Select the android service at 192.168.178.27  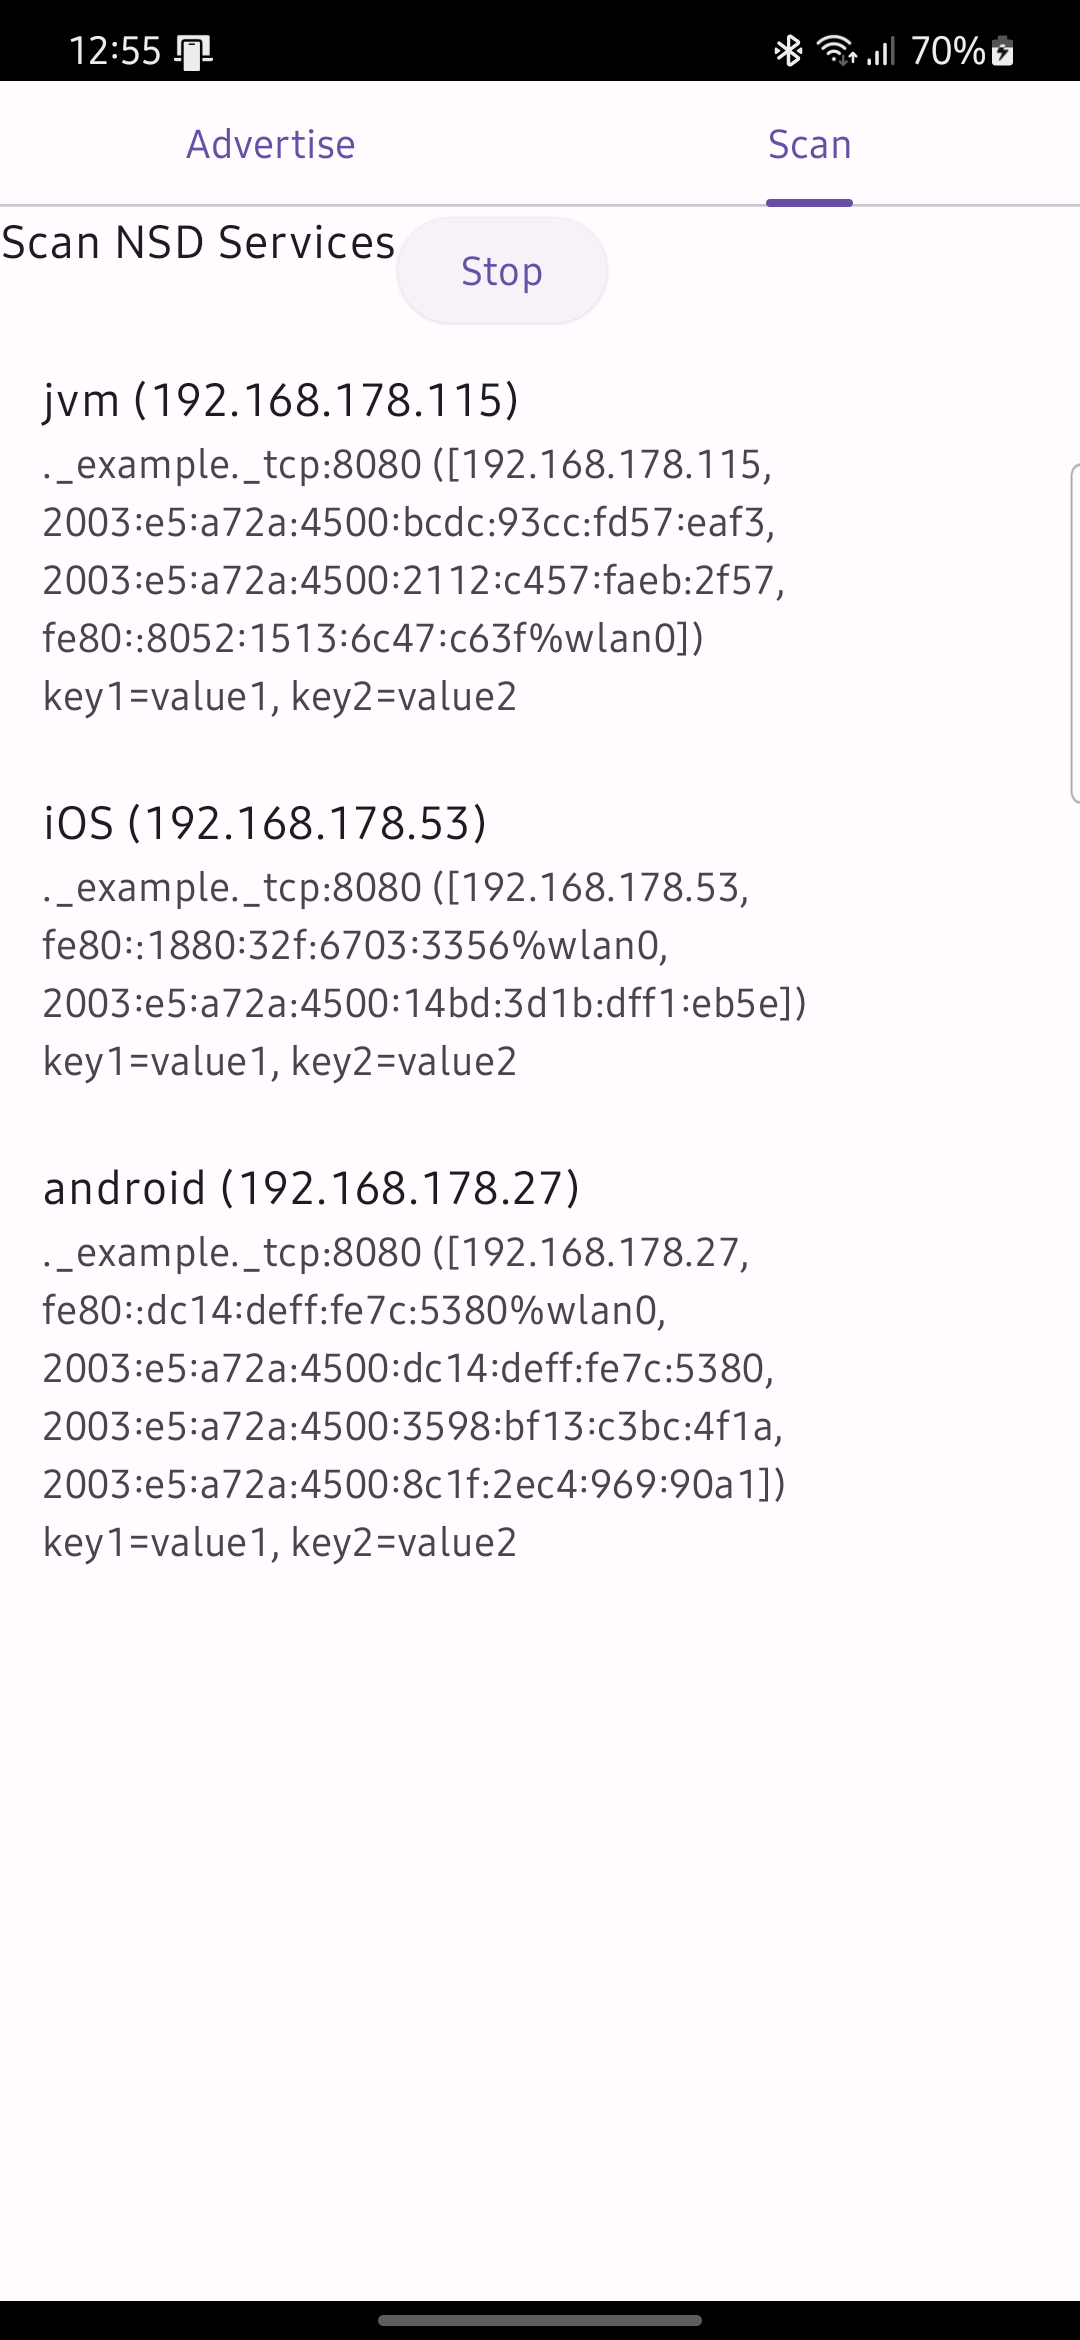click(310, 1187)
